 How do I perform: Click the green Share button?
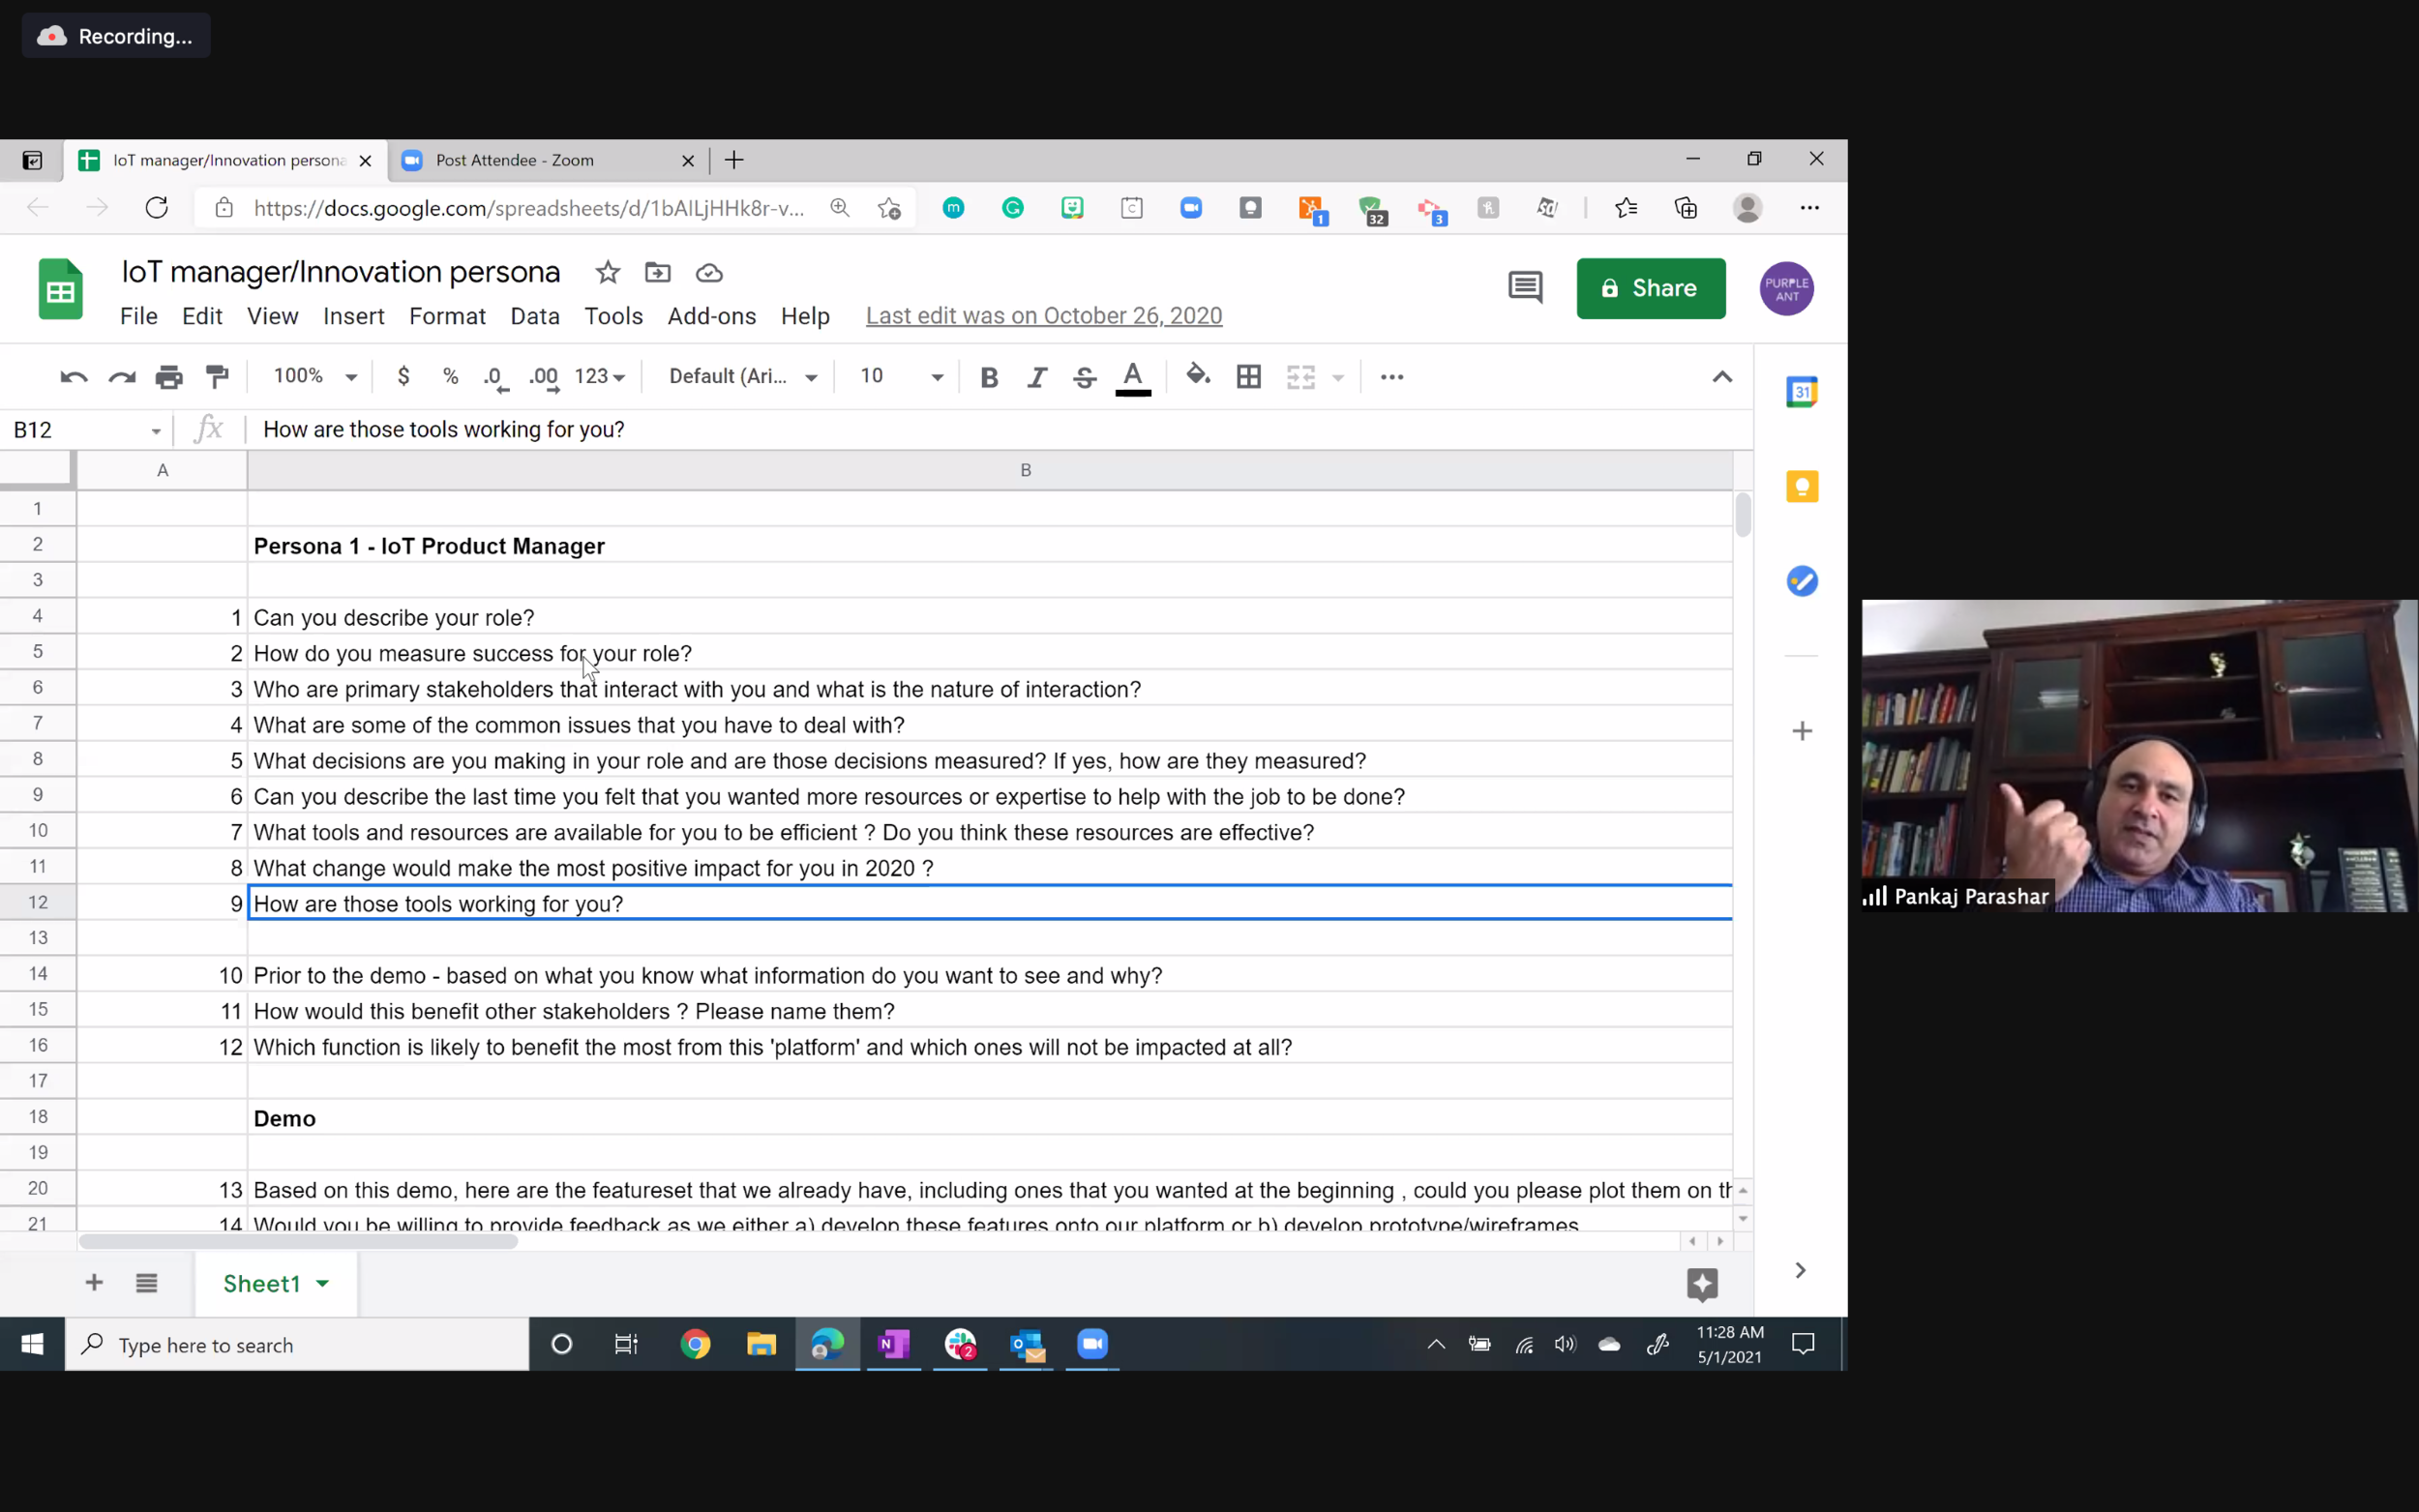pos(1650,288)
